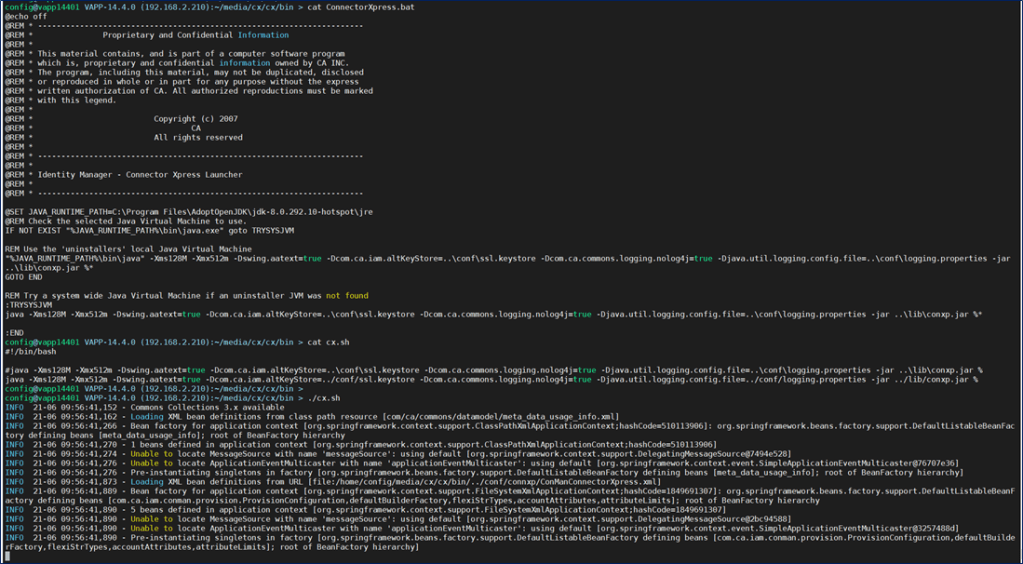This screenshot has width=1023, height=564.
Task: Click "REM Use the 'uninstallers' local Java" comment
Action: (128, 250)
